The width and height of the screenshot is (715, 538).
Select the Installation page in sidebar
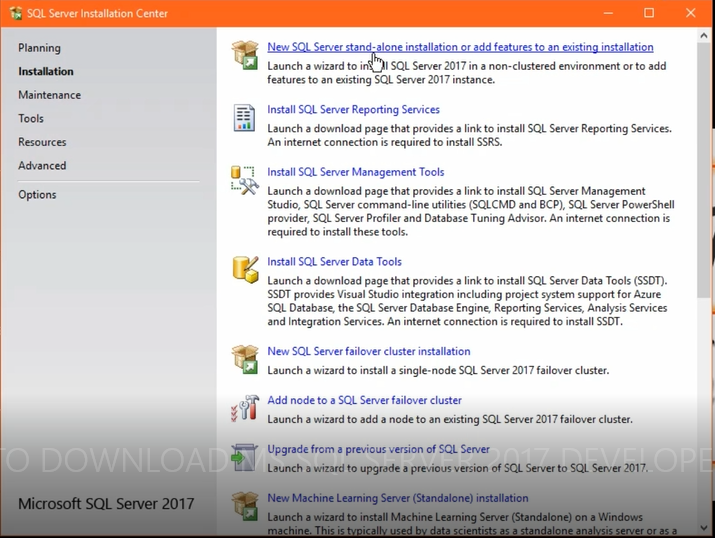pyautogui.click(x=46, y=72)
